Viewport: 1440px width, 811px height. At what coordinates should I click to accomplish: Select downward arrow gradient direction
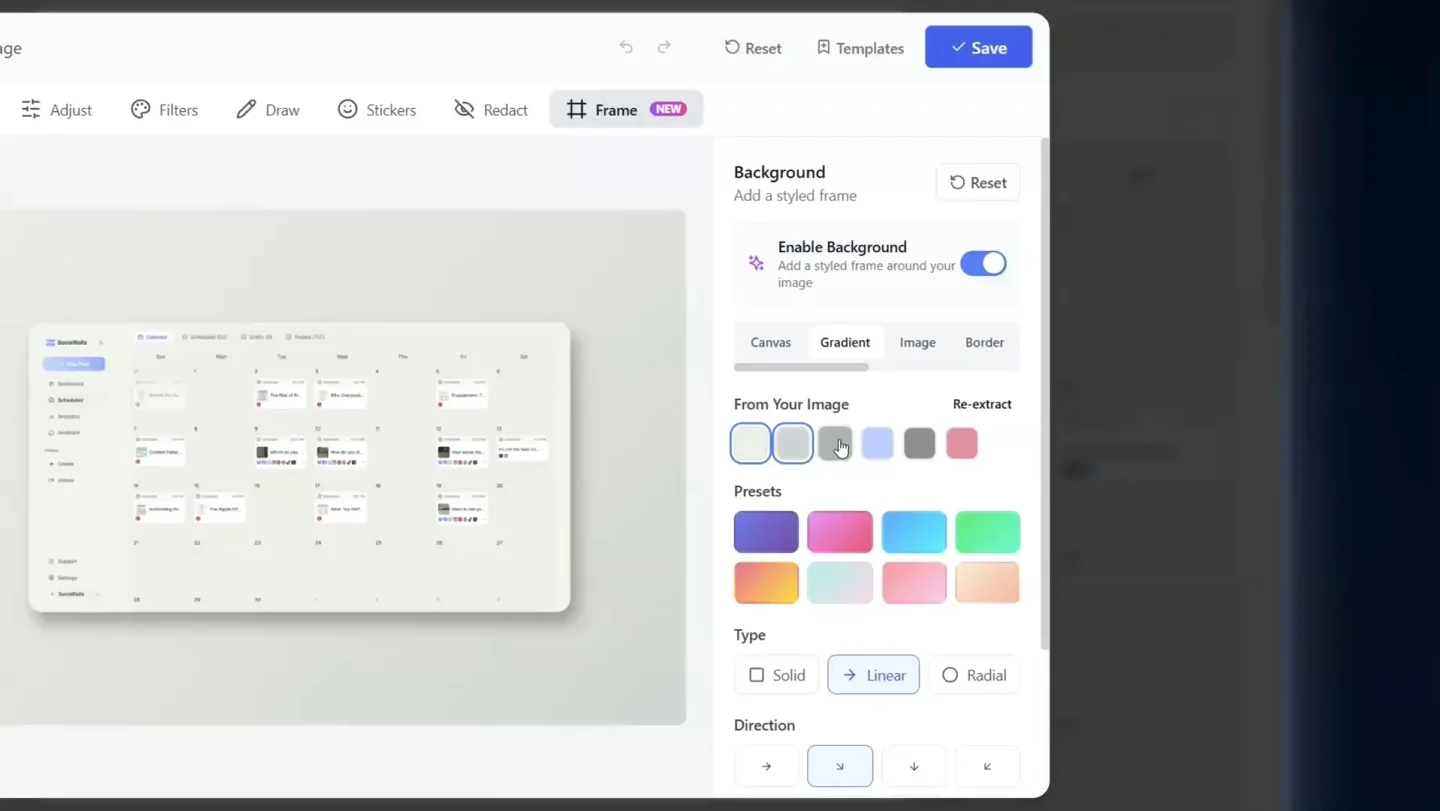pos(913,766)
